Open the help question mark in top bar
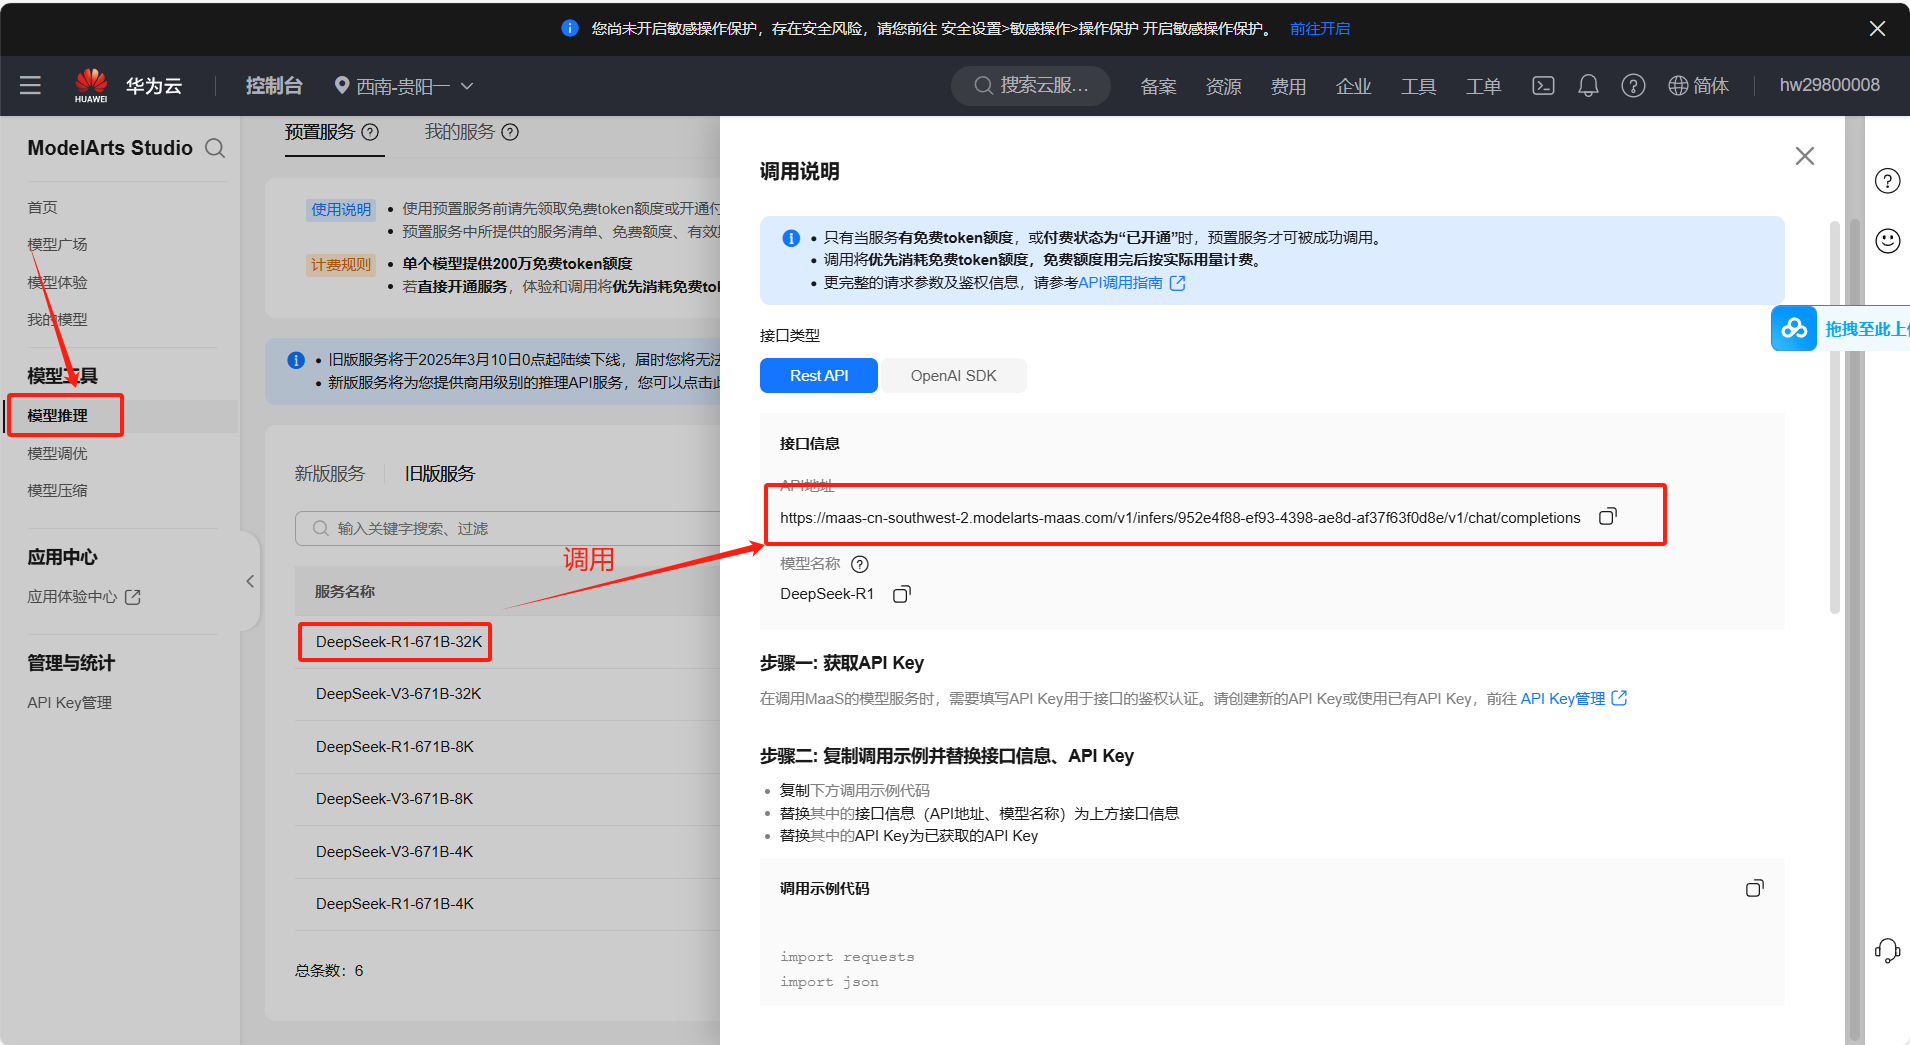Viewport: 1910px width, 1045px height. tap(1632, 85)
